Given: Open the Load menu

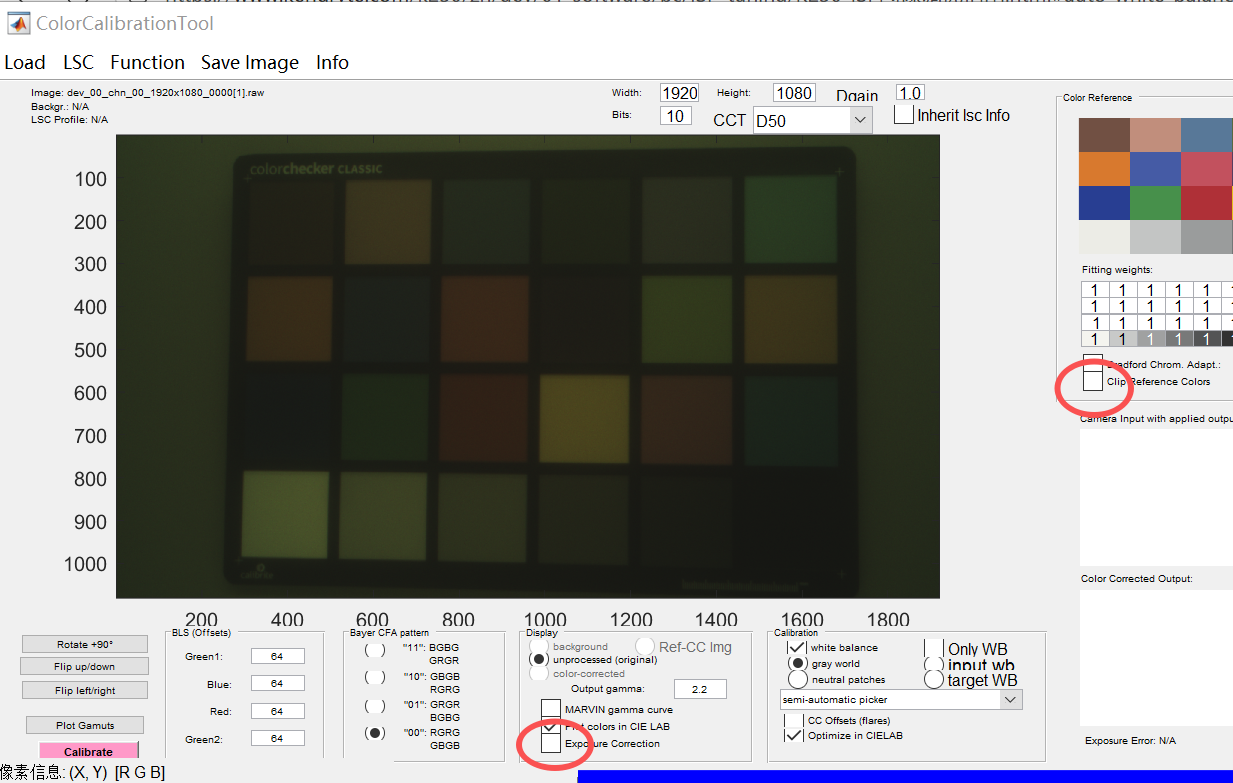Looking at the screenshot, I should coord(25,63).
